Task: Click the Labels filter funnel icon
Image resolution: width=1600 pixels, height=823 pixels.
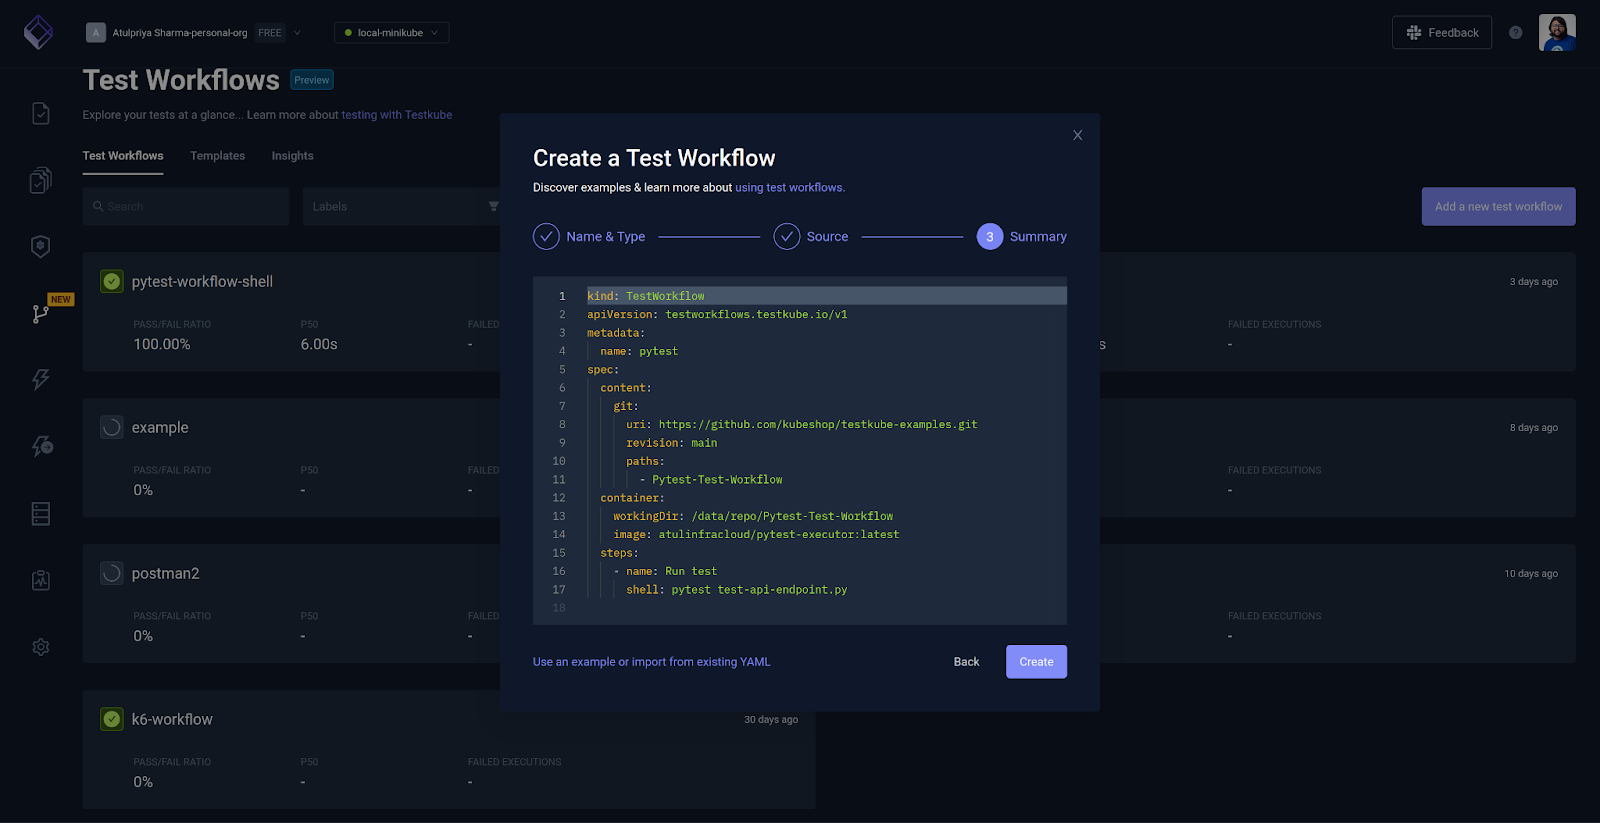Action: (493, 207)
